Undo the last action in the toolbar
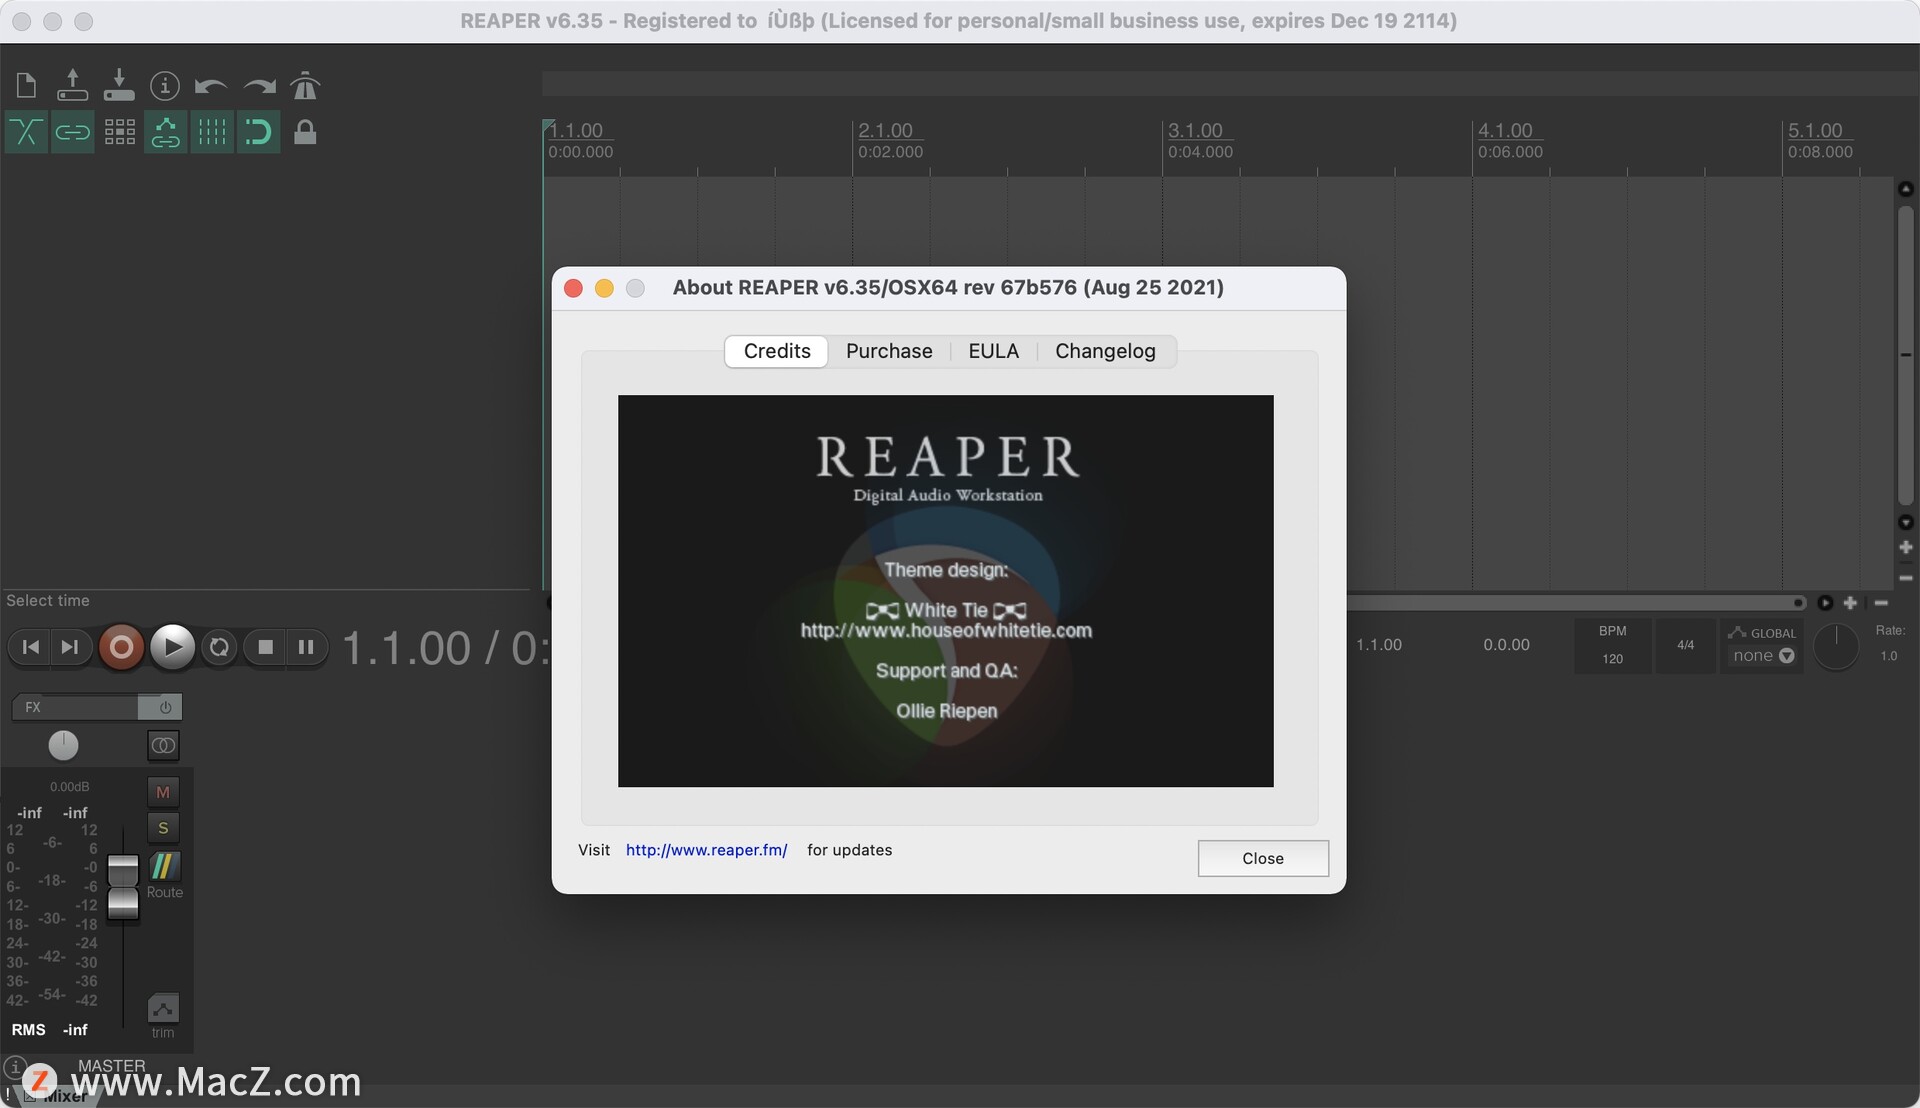This screenshot has height=1108, width=1920. click(211, 86)
